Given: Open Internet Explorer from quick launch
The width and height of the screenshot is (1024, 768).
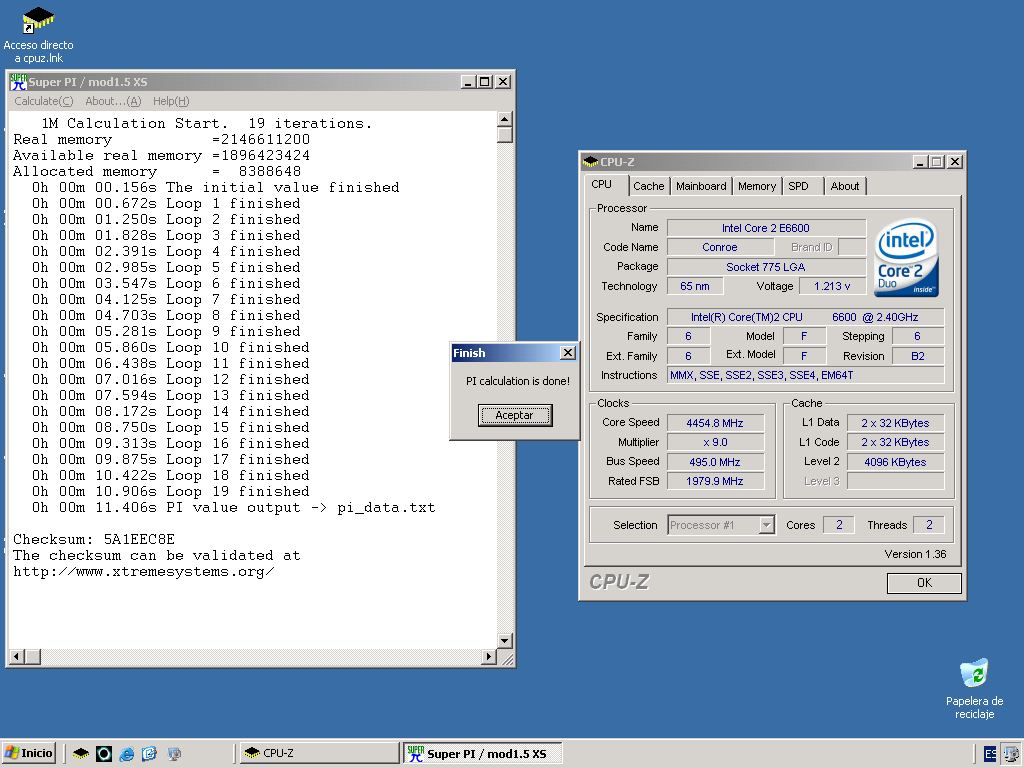Looking at the screenshot, I should coord(127,754).
